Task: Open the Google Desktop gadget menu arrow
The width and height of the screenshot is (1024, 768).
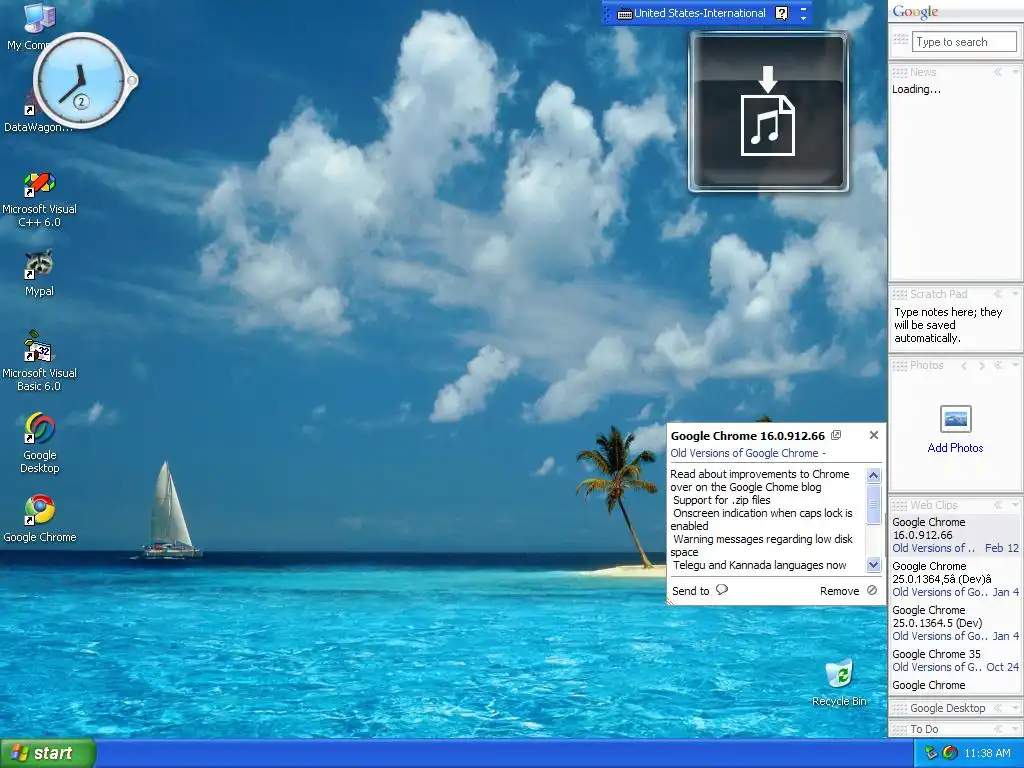Action: 1015,708
